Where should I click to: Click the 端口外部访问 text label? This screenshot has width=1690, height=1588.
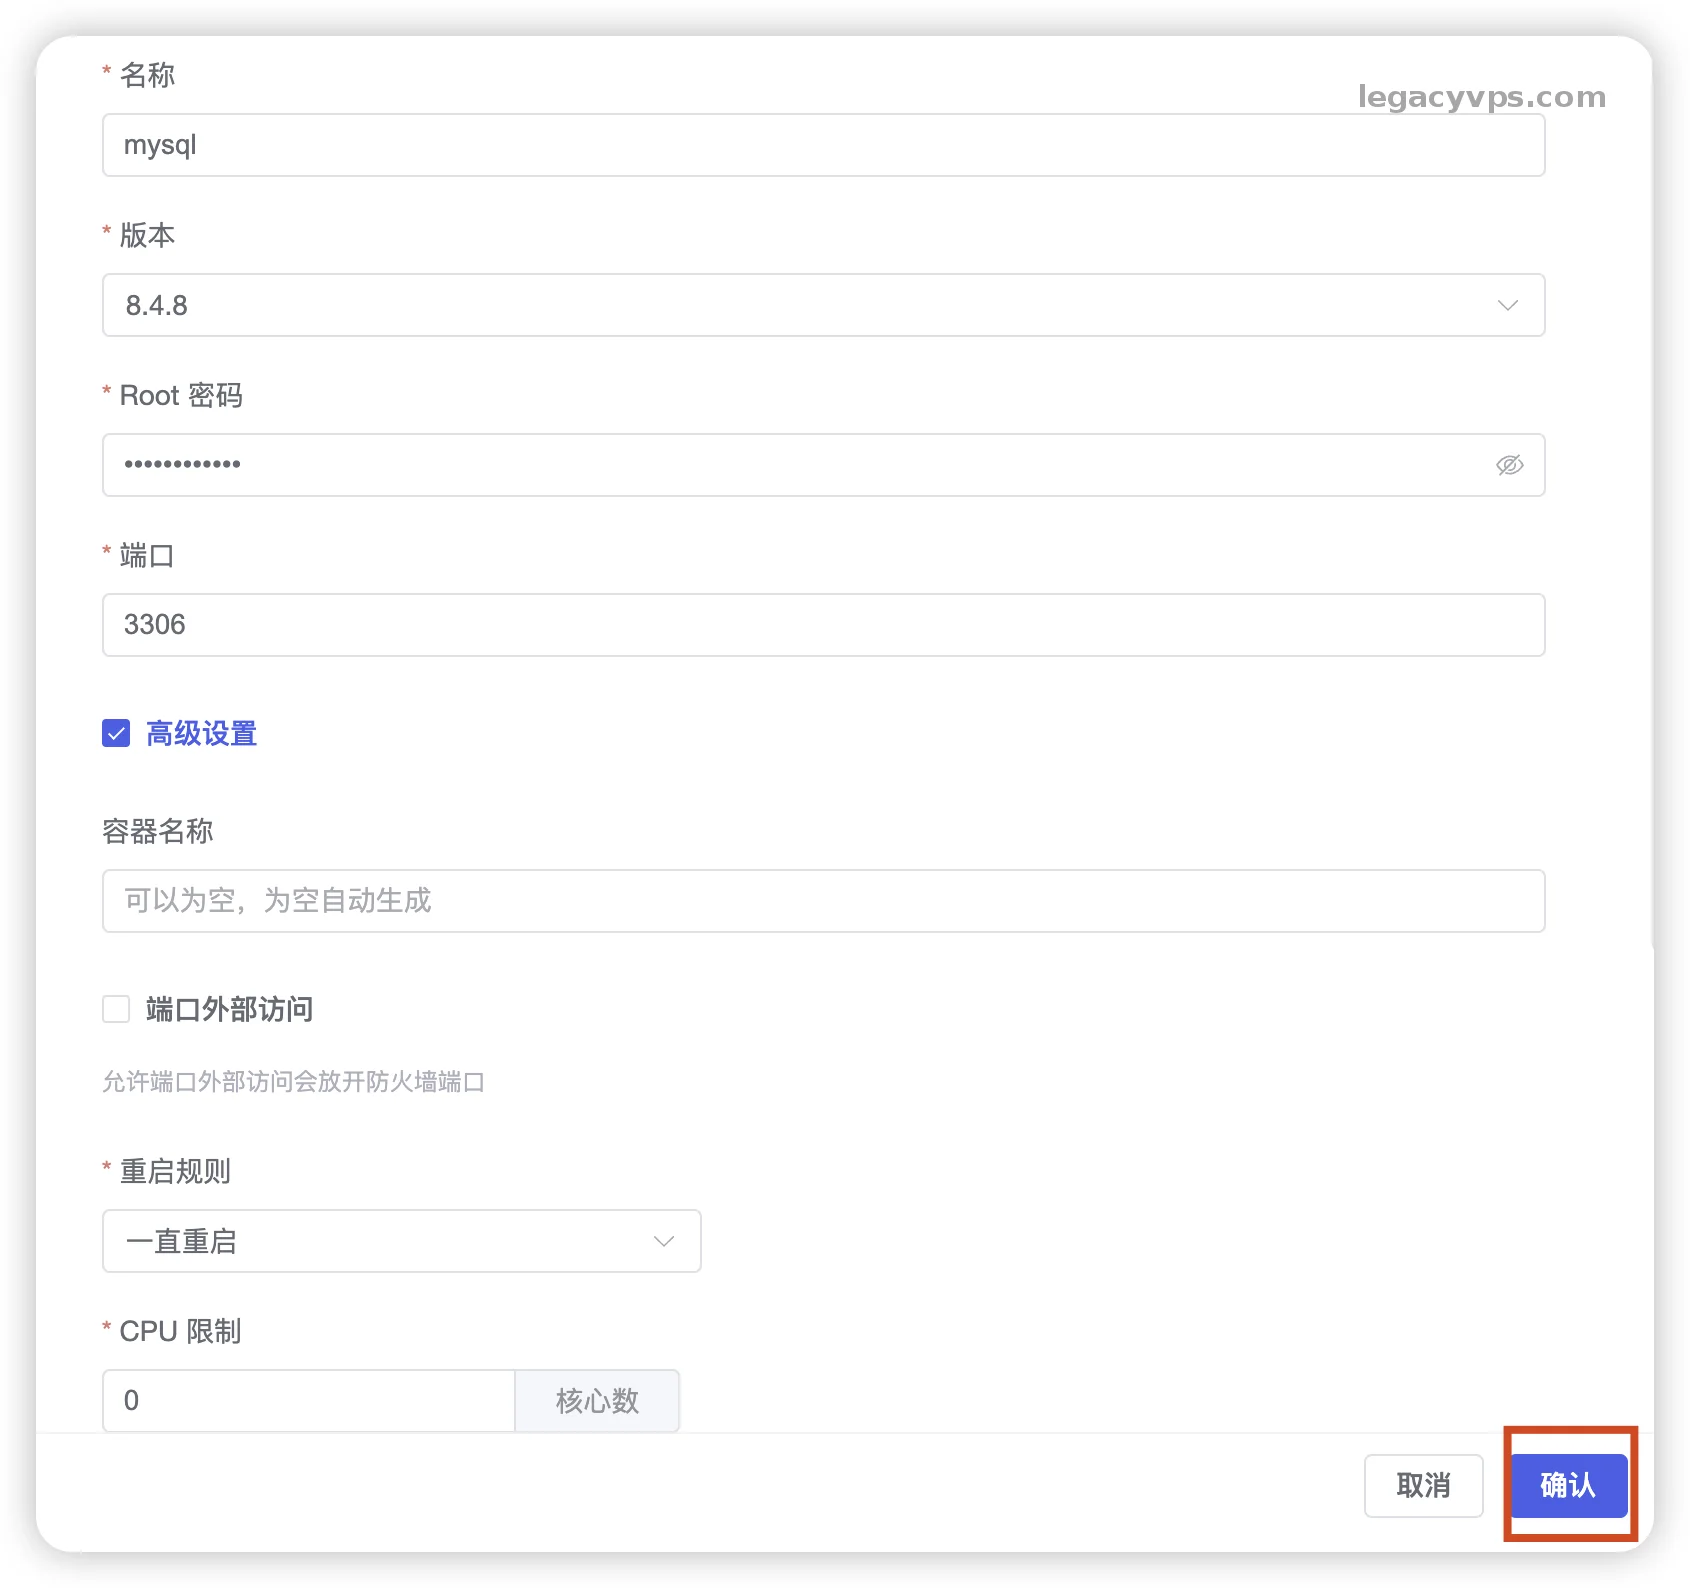point(230,1009)
